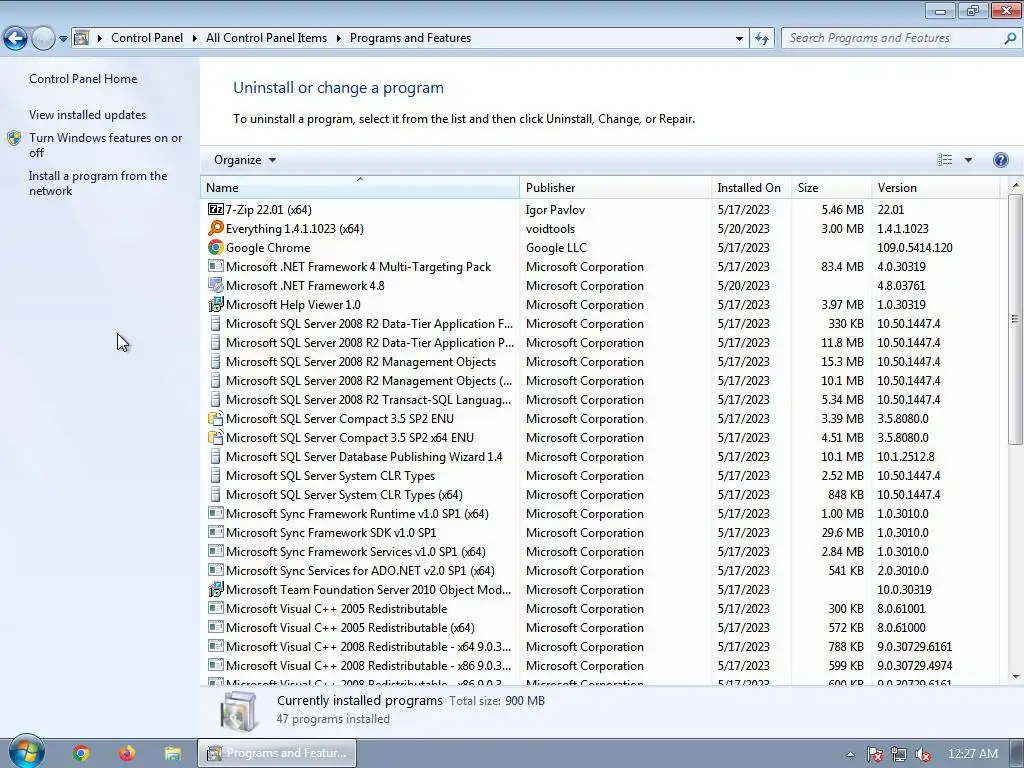
Task: Open Turn Windows features on or off
Action: pos(105,145)
